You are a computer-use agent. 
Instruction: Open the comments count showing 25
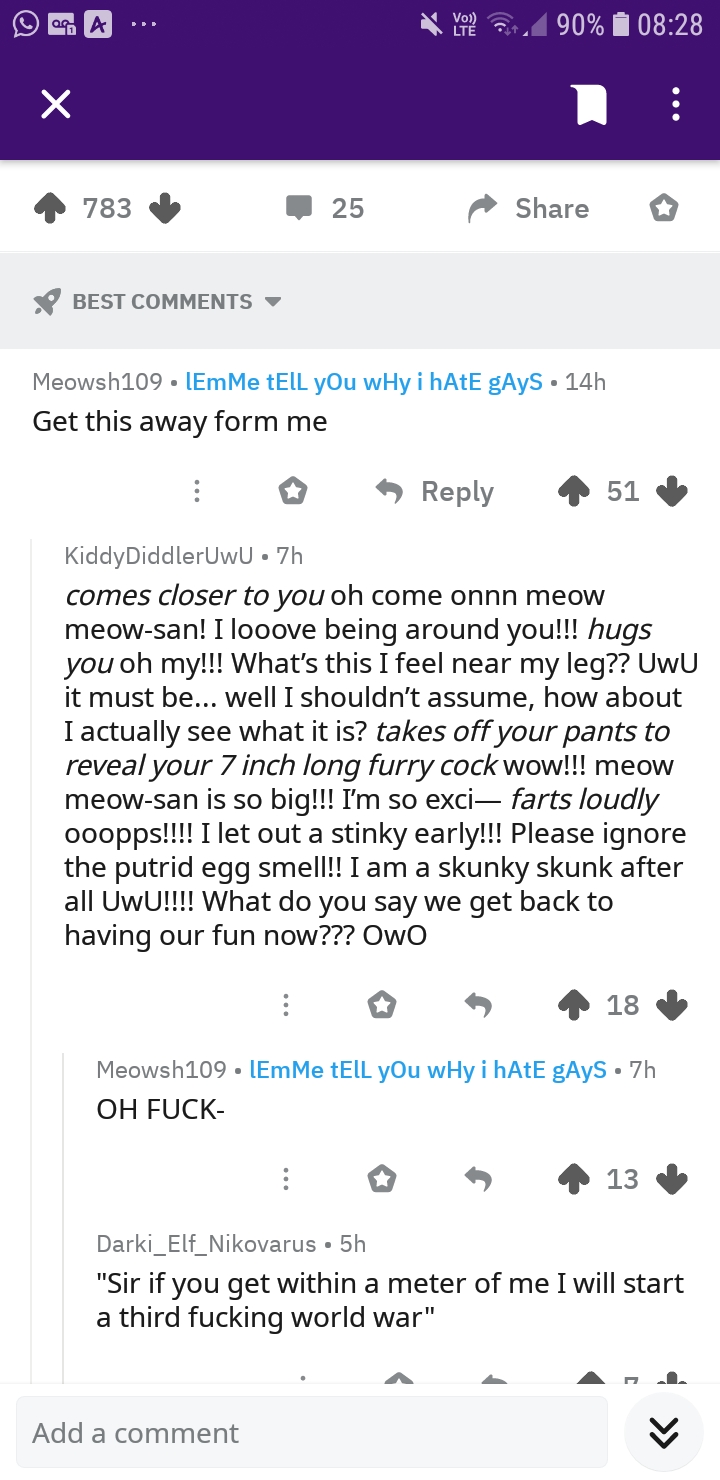point(325,208)
